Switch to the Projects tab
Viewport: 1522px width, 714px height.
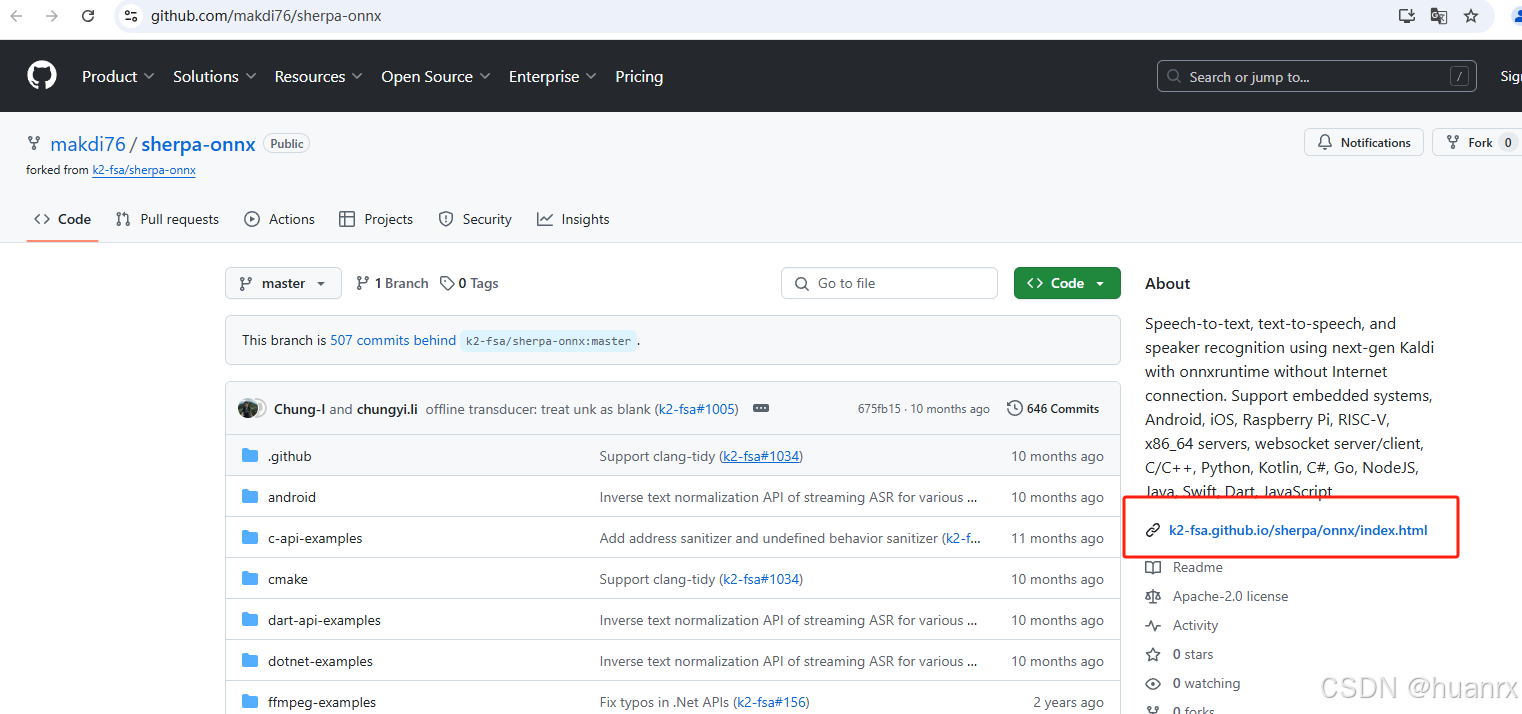[376, 219]
